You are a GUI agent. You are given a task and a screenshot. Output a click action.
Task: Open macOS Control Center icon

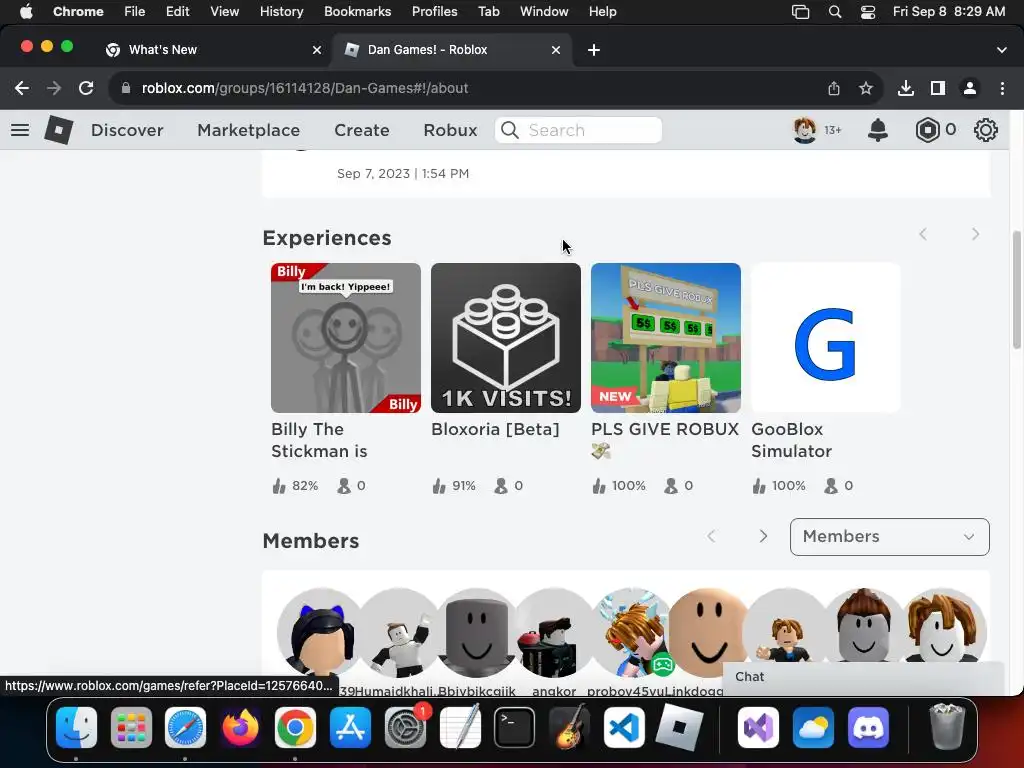(867, 12)
